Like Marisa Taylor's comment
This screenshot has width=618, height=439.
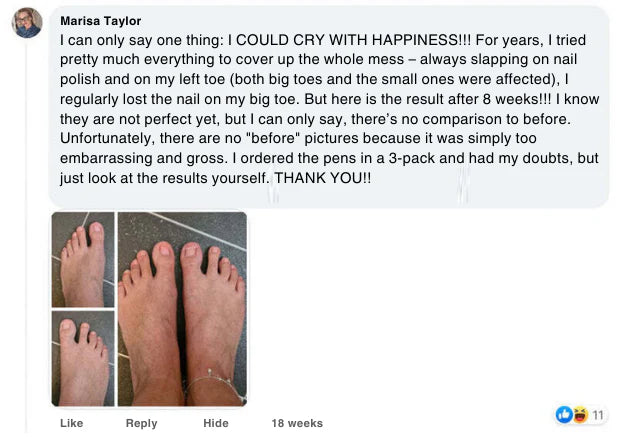click(71, 423)
